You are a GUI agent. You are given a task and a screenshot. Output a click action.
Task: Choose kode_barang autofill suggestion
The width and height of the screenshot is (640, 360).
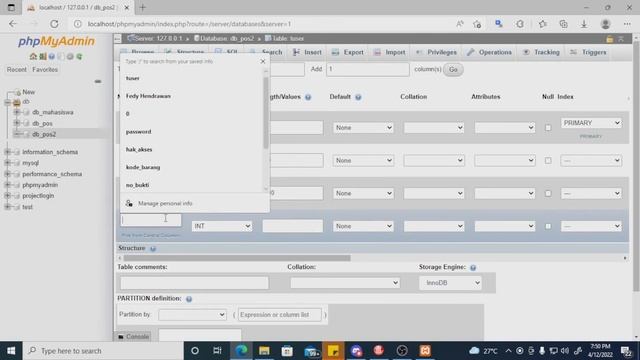[143, 167]
